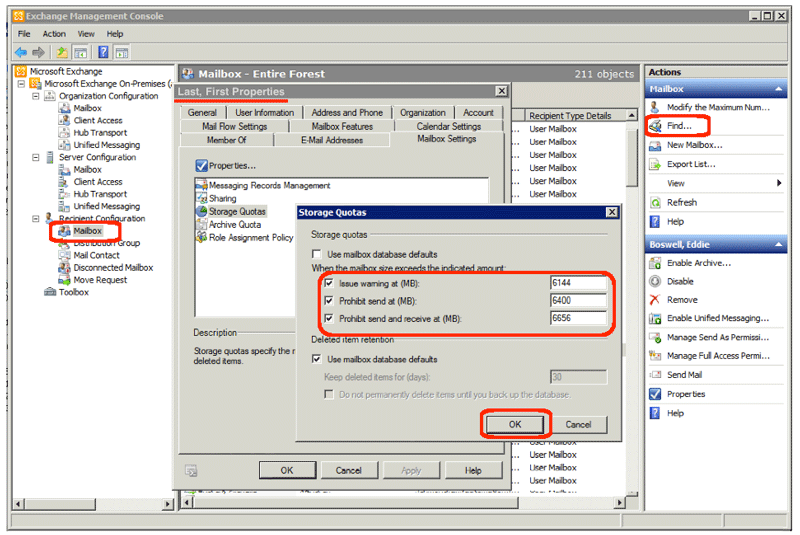Uncheck Prohibit send at (MB)

click(x=329, y=301)
